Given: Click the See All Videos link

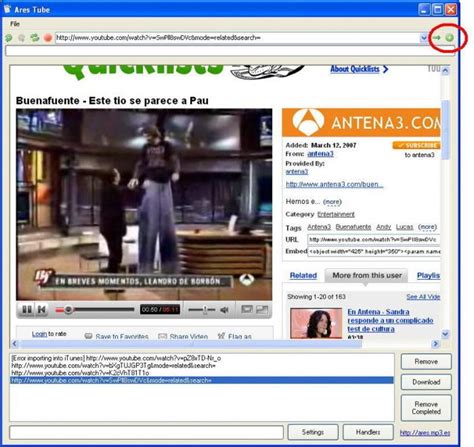Looking at the screenshot, I should click(423, 297).
